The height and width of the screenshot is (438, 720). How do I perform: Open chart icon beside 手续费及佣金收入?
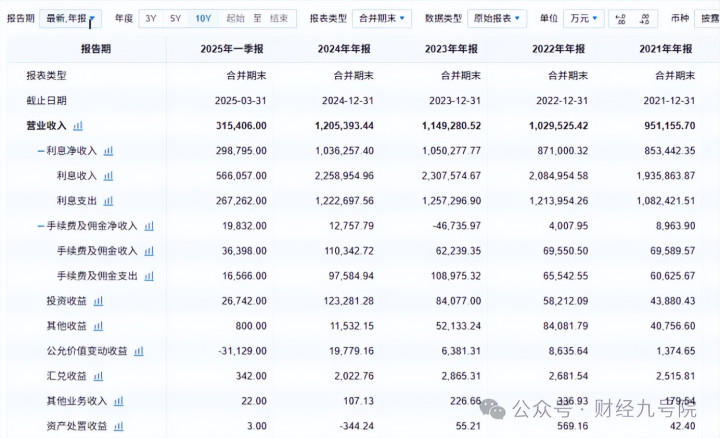tap(149, 251)
